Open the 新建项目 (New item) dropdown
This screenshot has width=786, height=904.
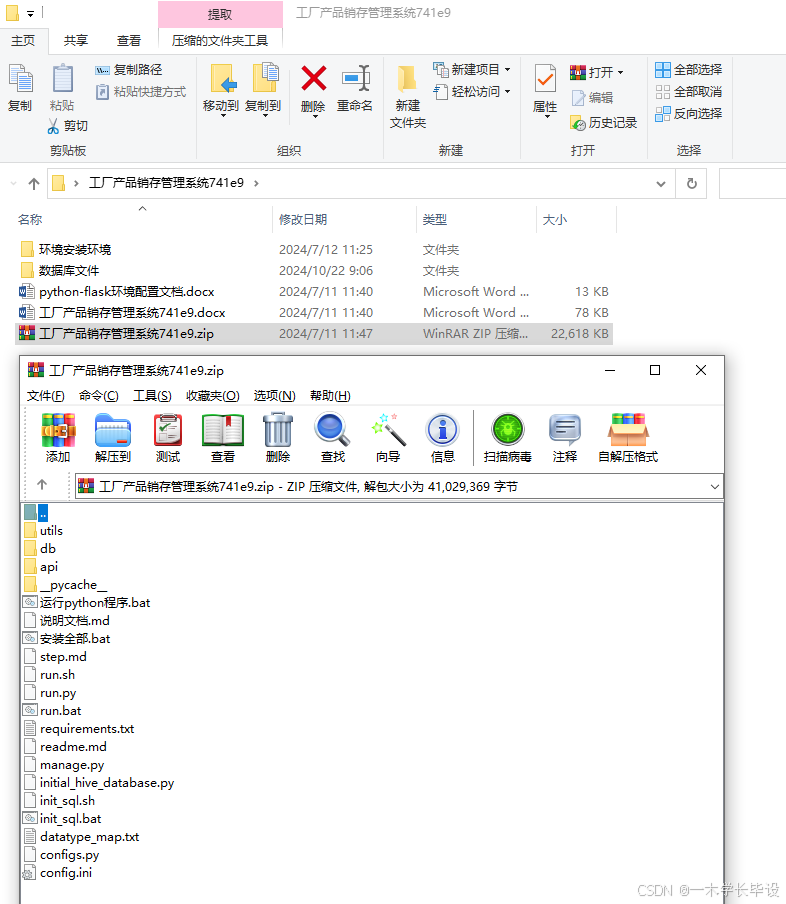507,70
